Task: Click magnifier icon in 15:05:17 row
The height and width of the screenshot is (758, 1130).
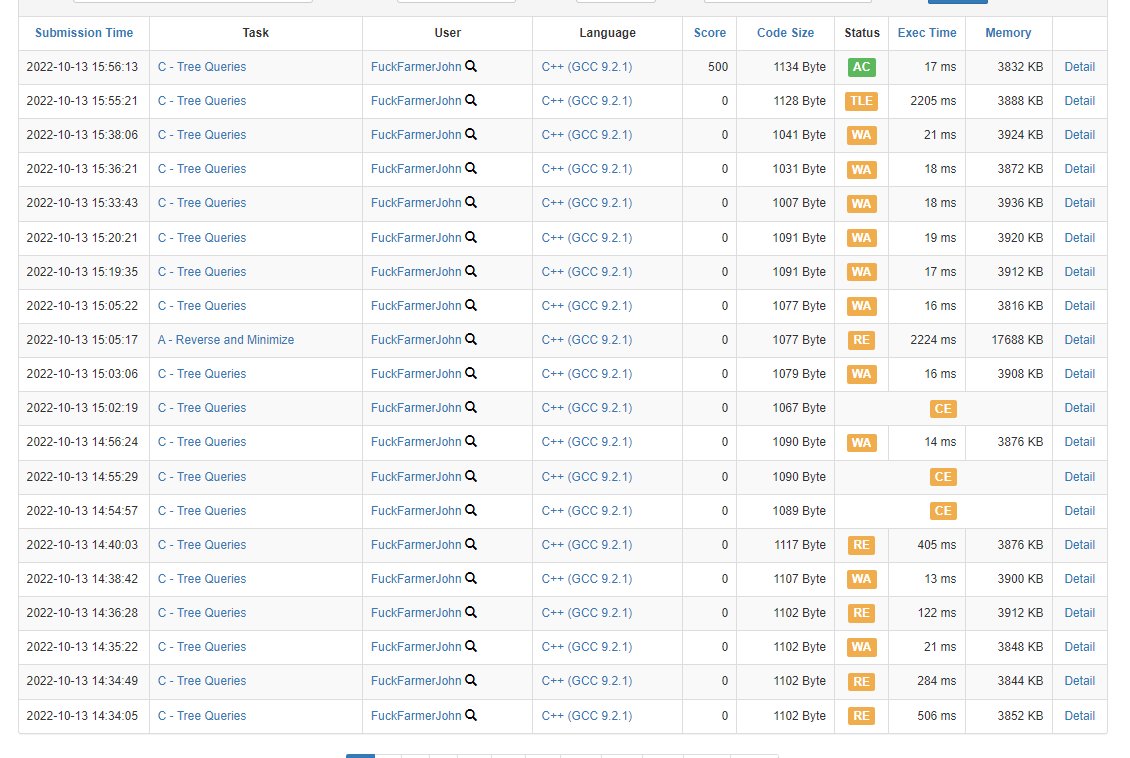Action: pyautogui.click(x=471, y=339)
